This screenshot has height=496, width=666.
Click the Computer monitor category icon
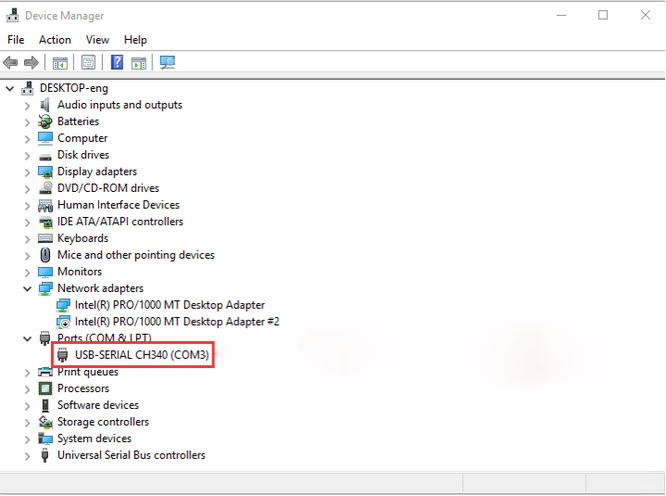point(45,138)
